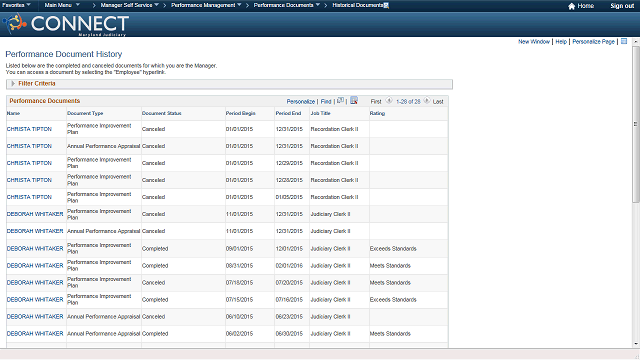The width and height of the screenshot is (640, 360).
Task: Click page scrollbar up arrow
Action: click(636, 42)
